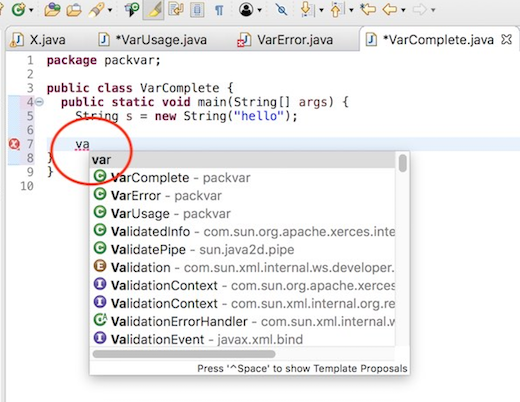
Task: Choose ValidatePipe - sun.java2d.pipe proposal
Action: tap(243, 250)
